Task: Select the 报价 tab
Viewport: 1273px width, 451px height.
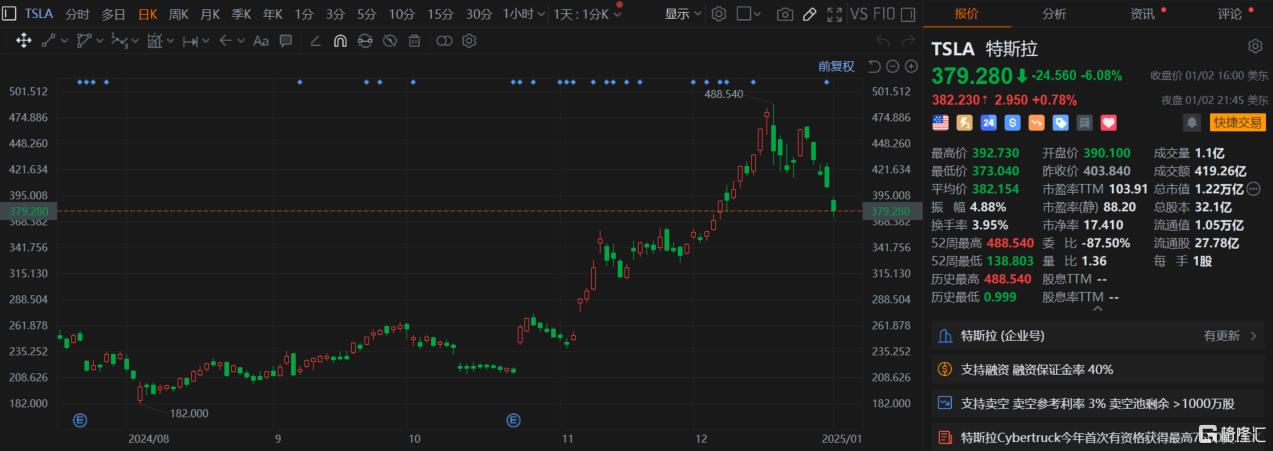Action: click(966, 14)
